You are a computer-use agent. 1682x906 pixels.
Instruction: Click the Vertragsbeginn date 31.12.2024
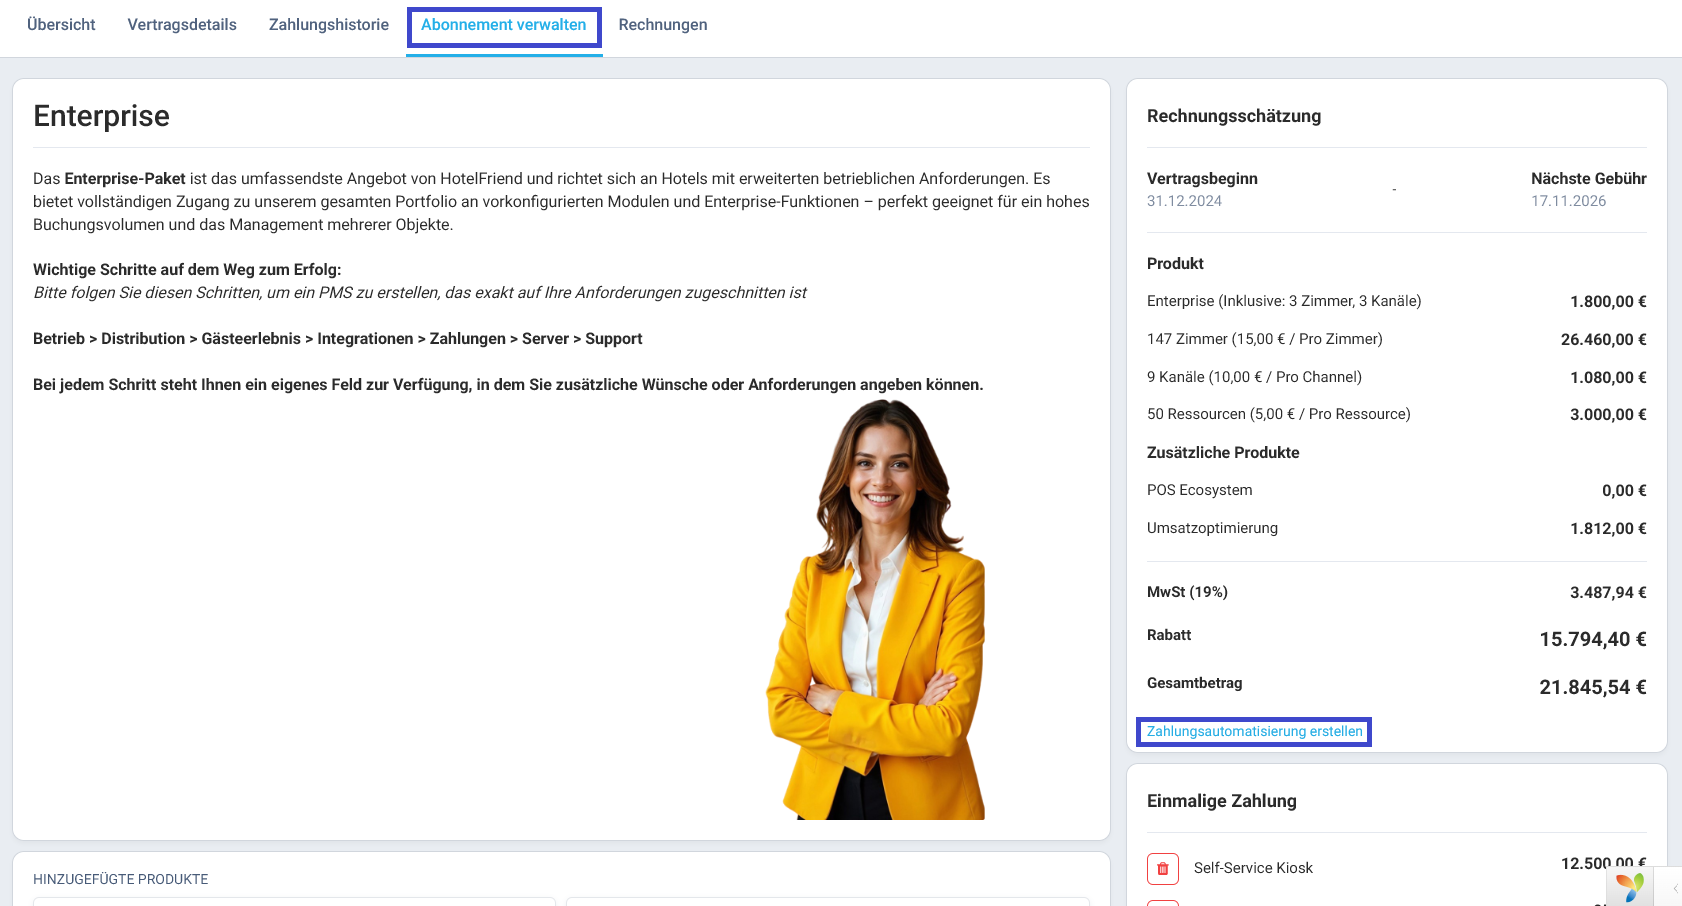pos(1184,201)
